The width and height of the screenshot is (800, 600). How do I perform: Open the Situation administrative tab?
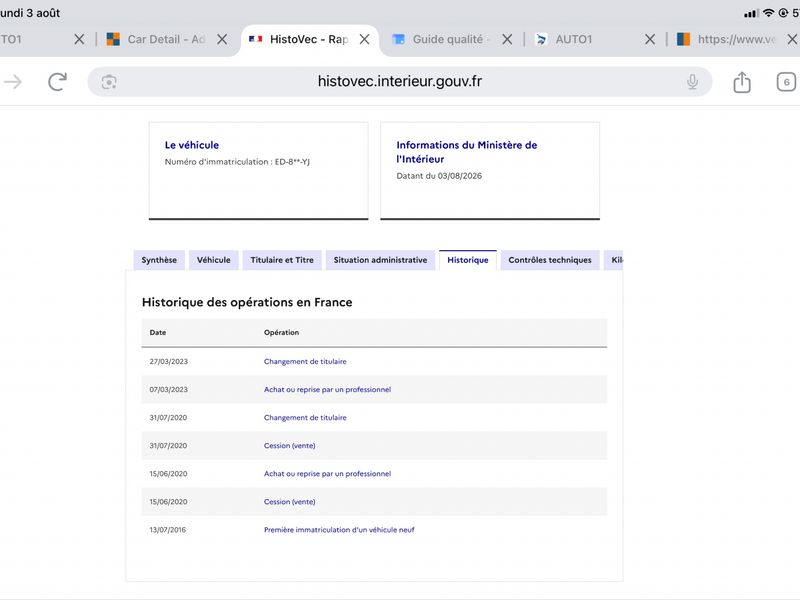pos(381,260)
